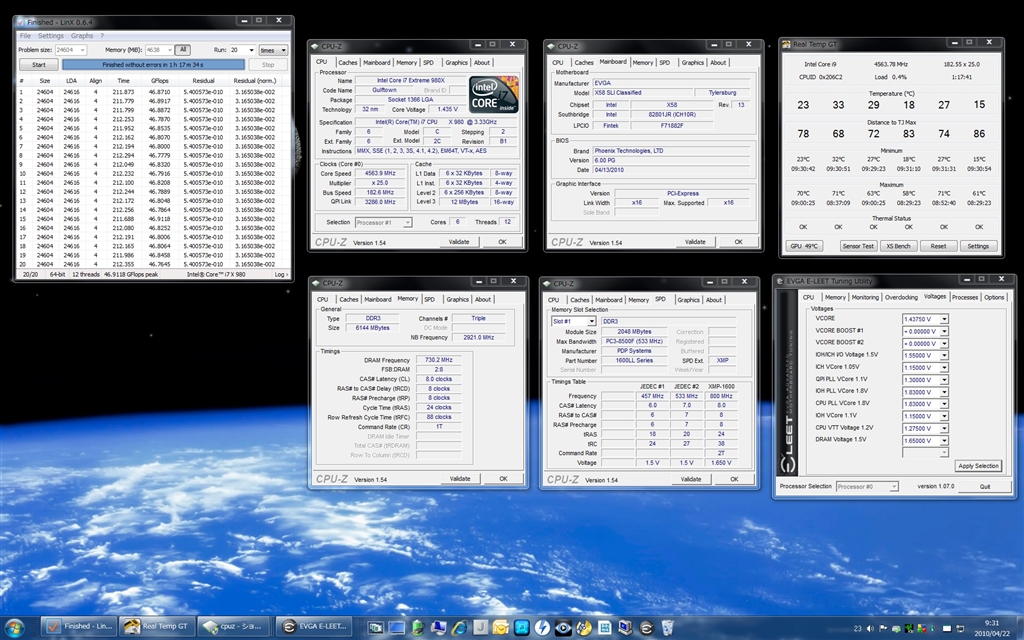Click the Intel Core i7 logo
The height and width of the screenshot is (640, 1024).
pyautogui.click(x=493, y=93)
